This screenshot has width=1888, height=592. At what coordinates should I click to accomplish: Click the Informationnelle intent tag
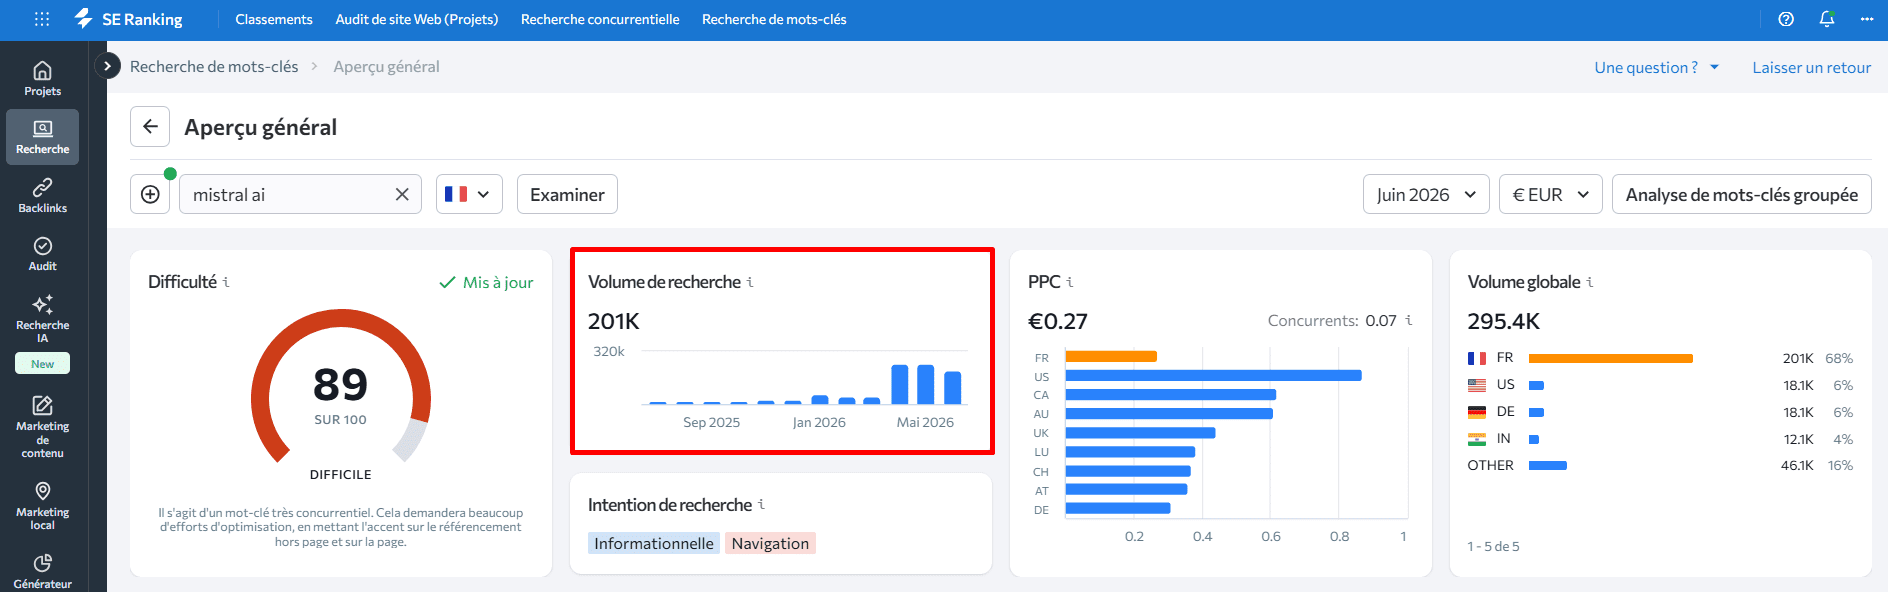click(x=654, y=543)
